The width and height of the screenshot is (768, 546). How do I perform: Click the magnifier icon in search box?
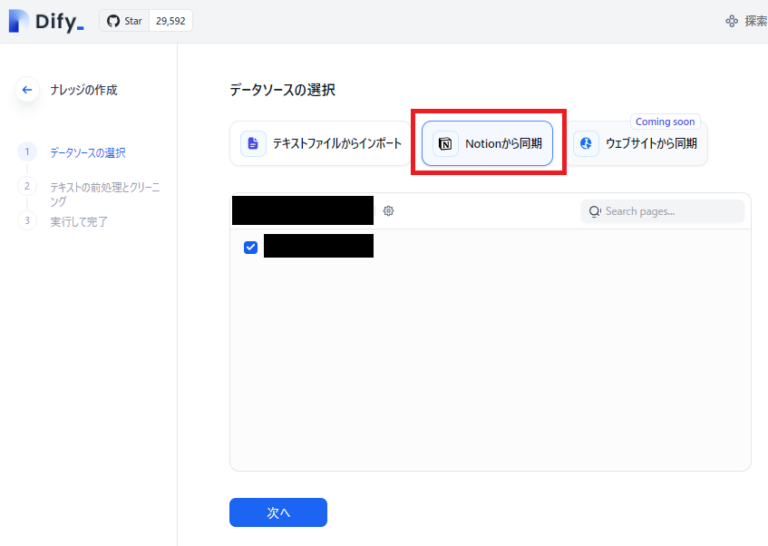595,211
